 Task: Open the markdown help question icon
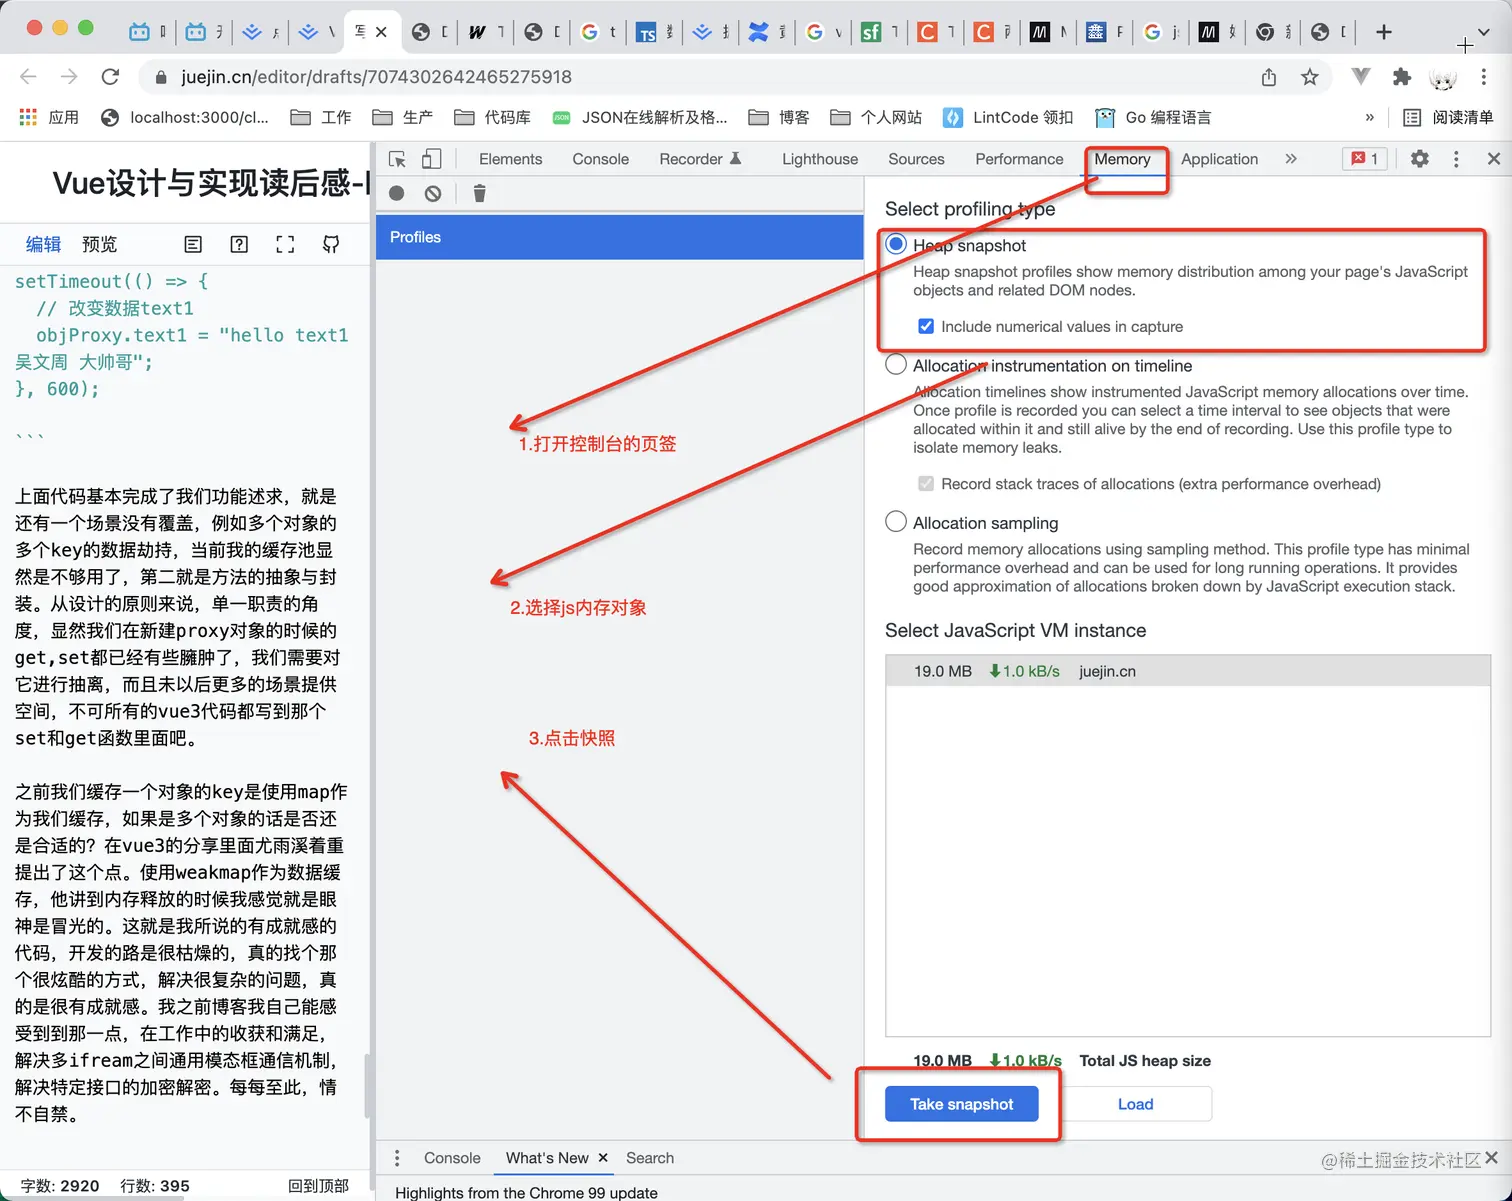(x=239, y=244)
